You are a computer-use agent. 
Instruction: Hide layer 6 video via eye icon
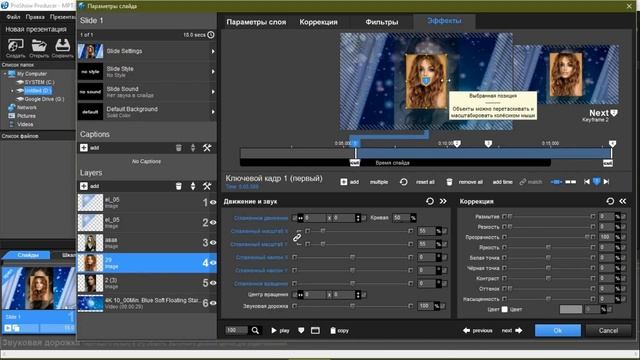pyautogui.click(x=213, y=303)
